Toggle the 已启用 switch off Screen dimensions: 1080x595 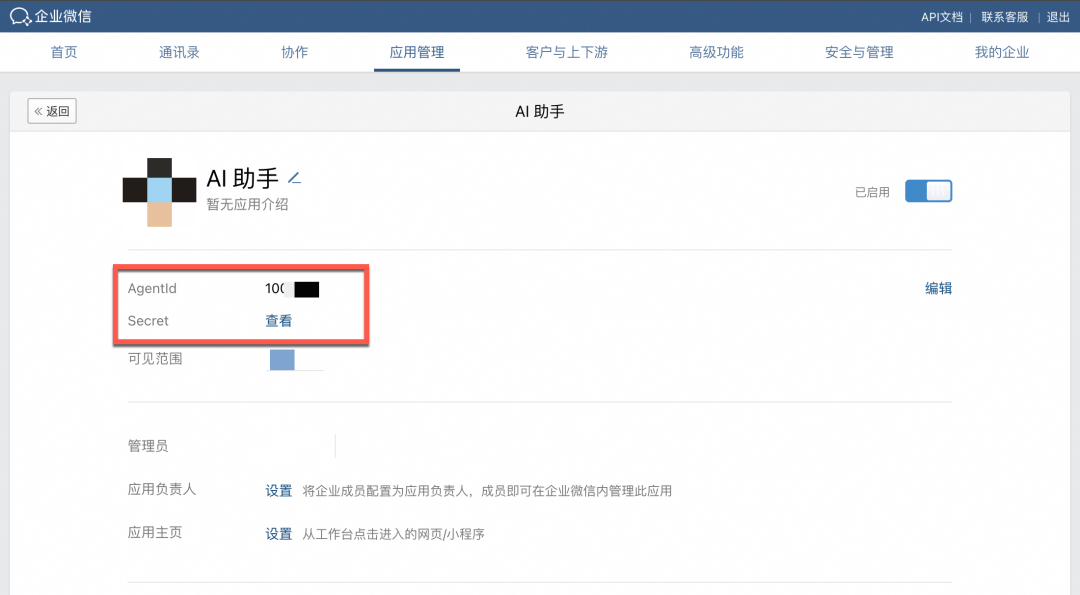tap(928, 191)
